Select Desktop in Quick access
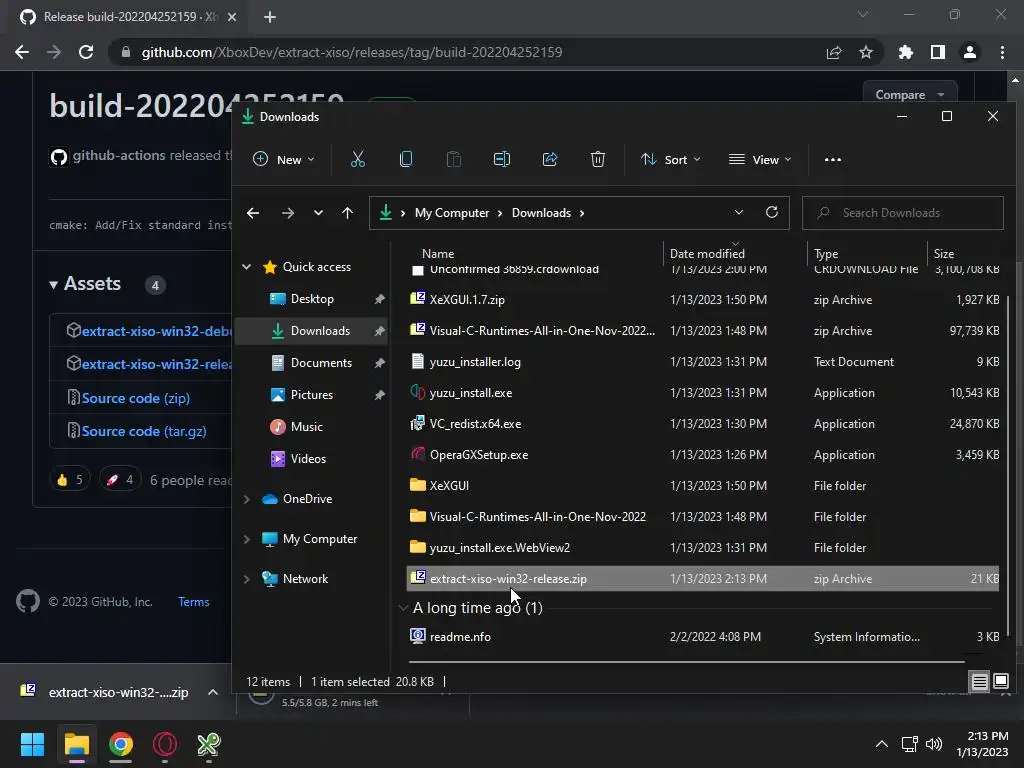The width and height of the screenshot is (1024, 768). point(312,299)
